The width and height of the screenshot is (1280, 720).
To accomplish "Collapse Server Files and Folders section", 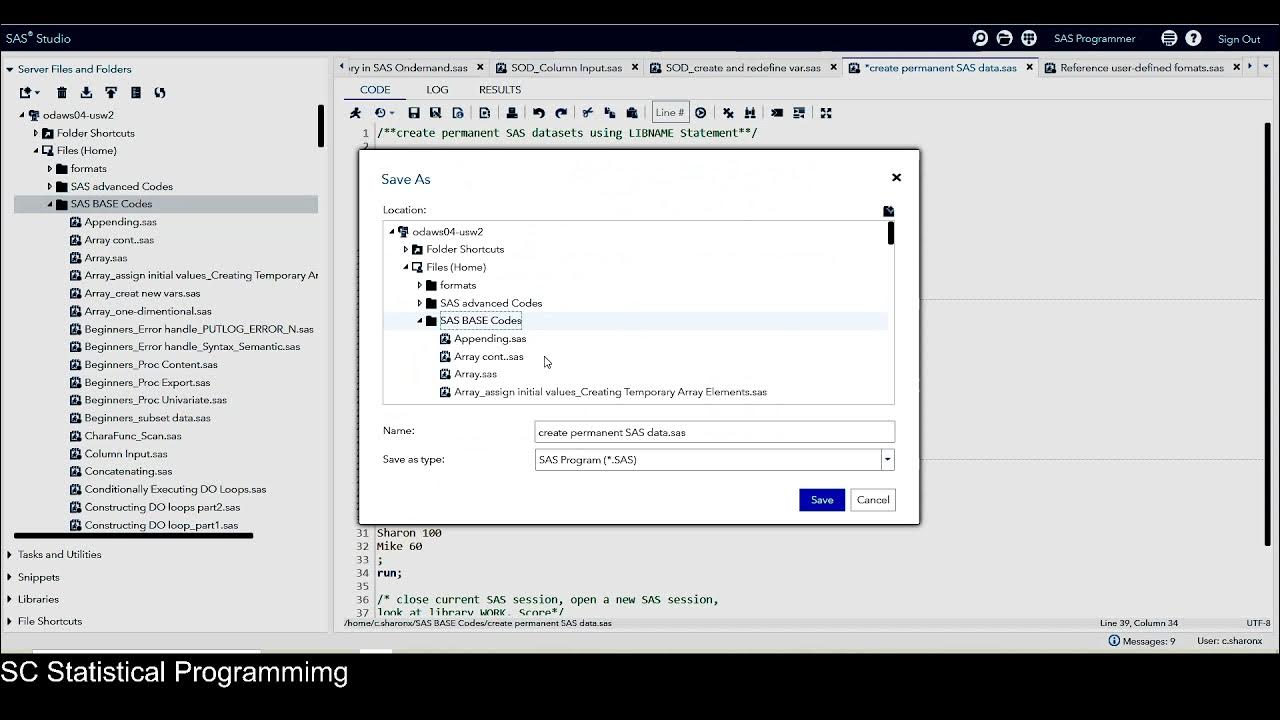I will (x=9, y=69).
